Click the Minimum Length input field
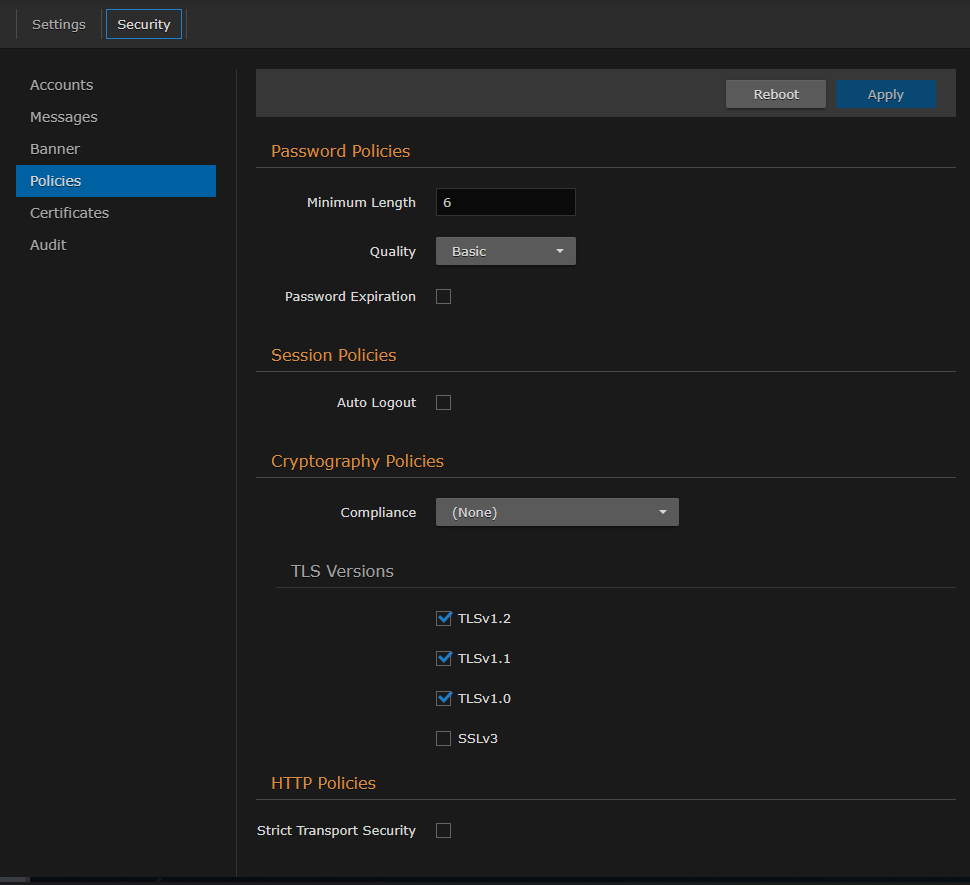This screenshot has height=885, width=970. (x=505, y=202)
